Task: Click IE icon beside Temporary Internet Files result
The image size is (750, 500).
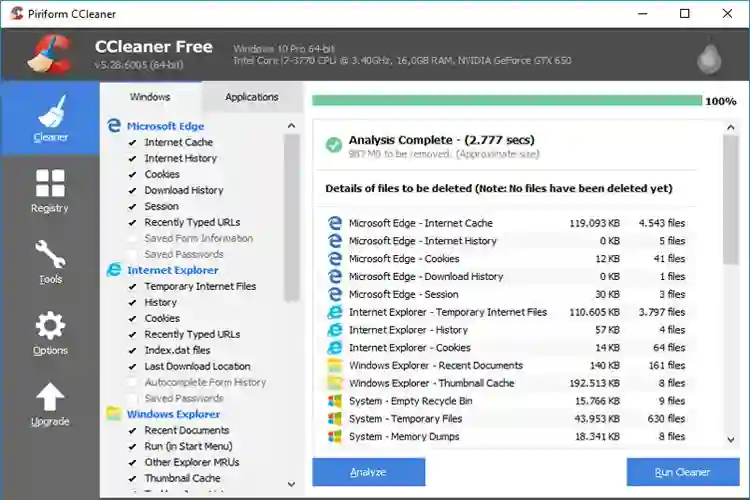Action: pos(335,312)
